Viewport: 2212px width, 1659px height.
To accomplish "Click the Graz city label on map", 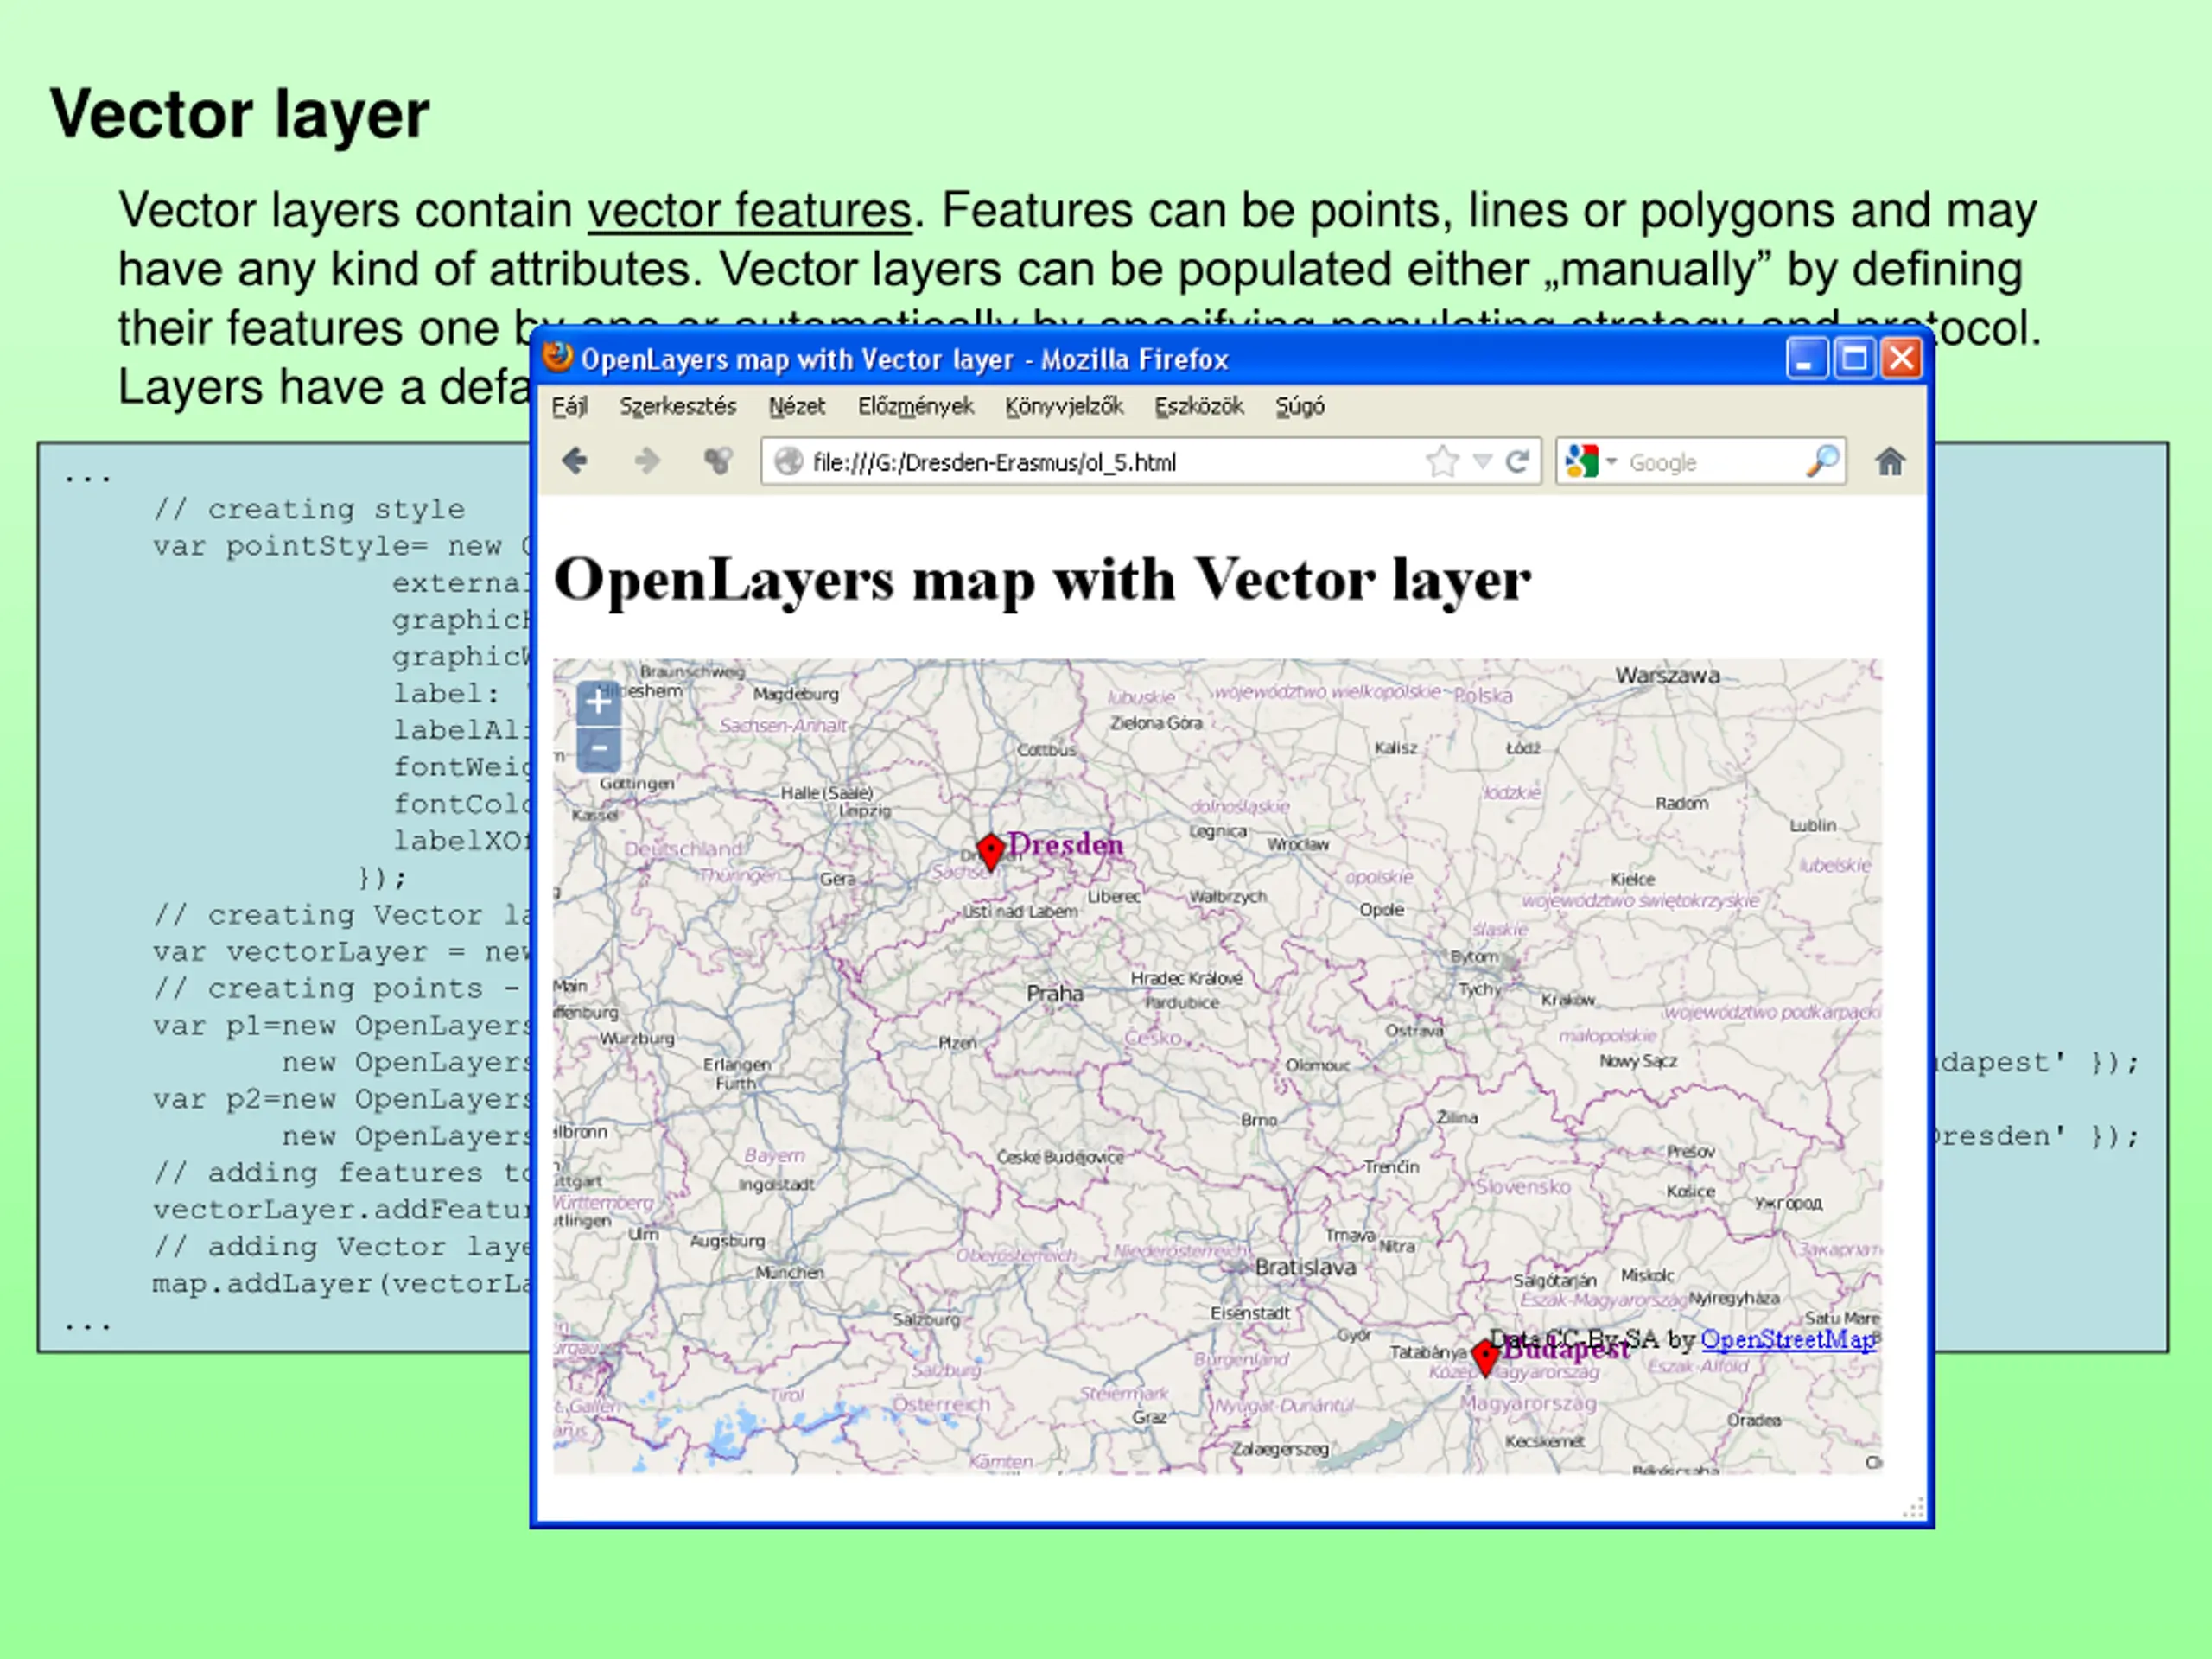I will [x=1149, y=1417].
